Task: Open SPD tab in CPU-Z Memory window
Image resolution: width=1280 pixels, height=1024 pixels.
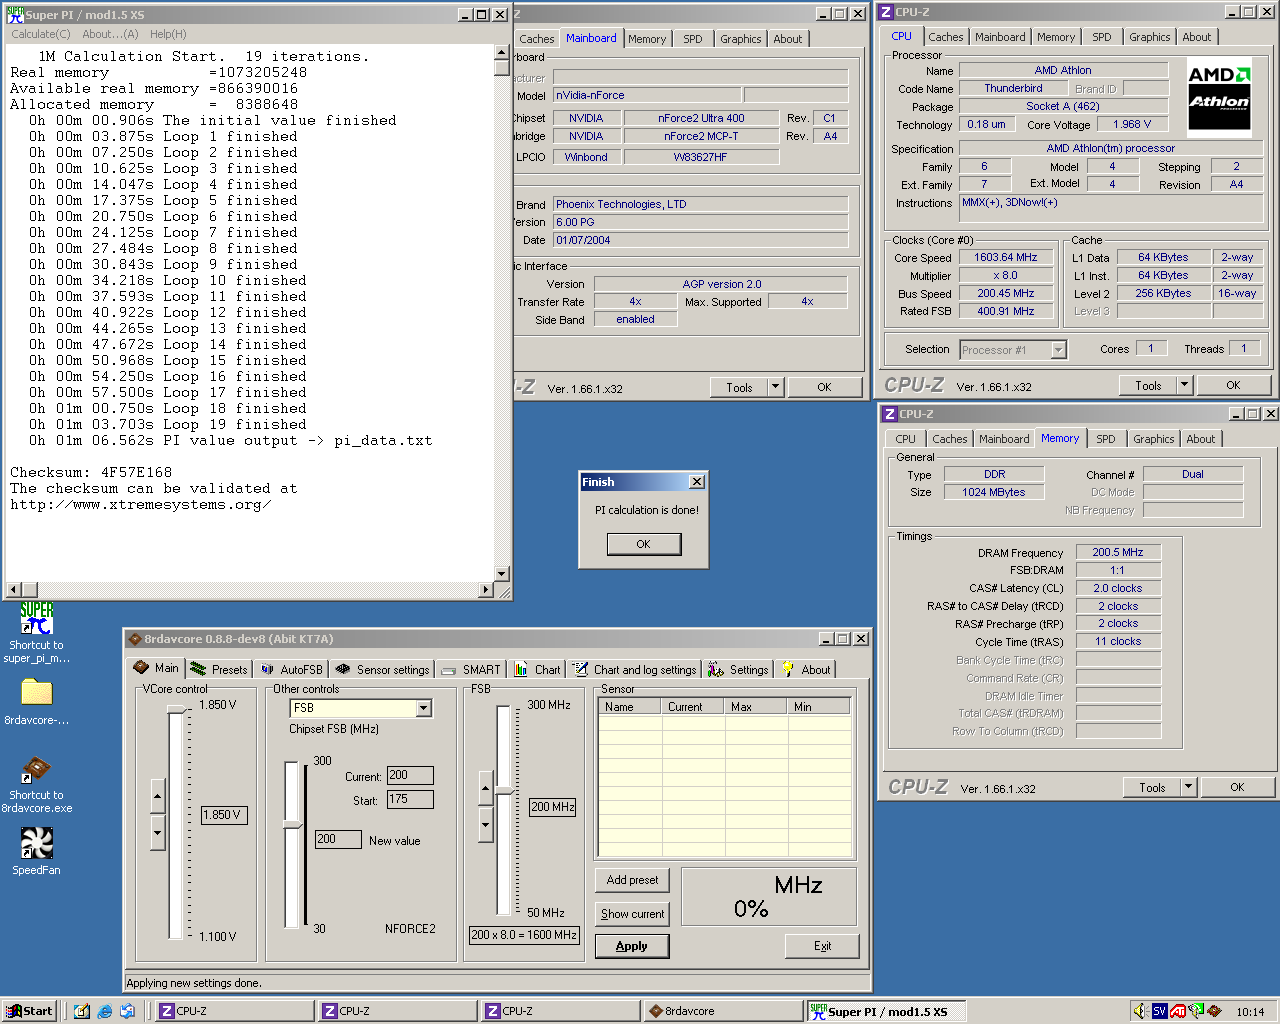Action: [x=1106, y=439]
